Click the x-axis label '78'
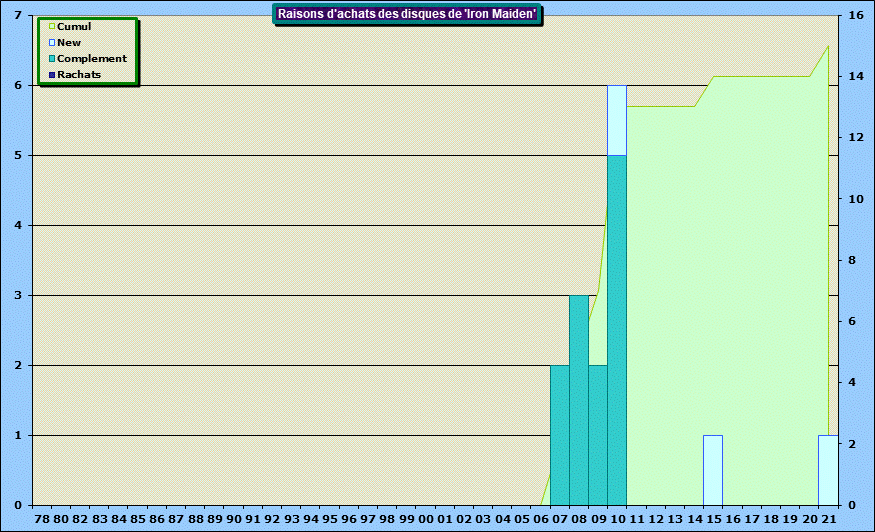Screen dimensions: 875x532 tap(41, 520)
